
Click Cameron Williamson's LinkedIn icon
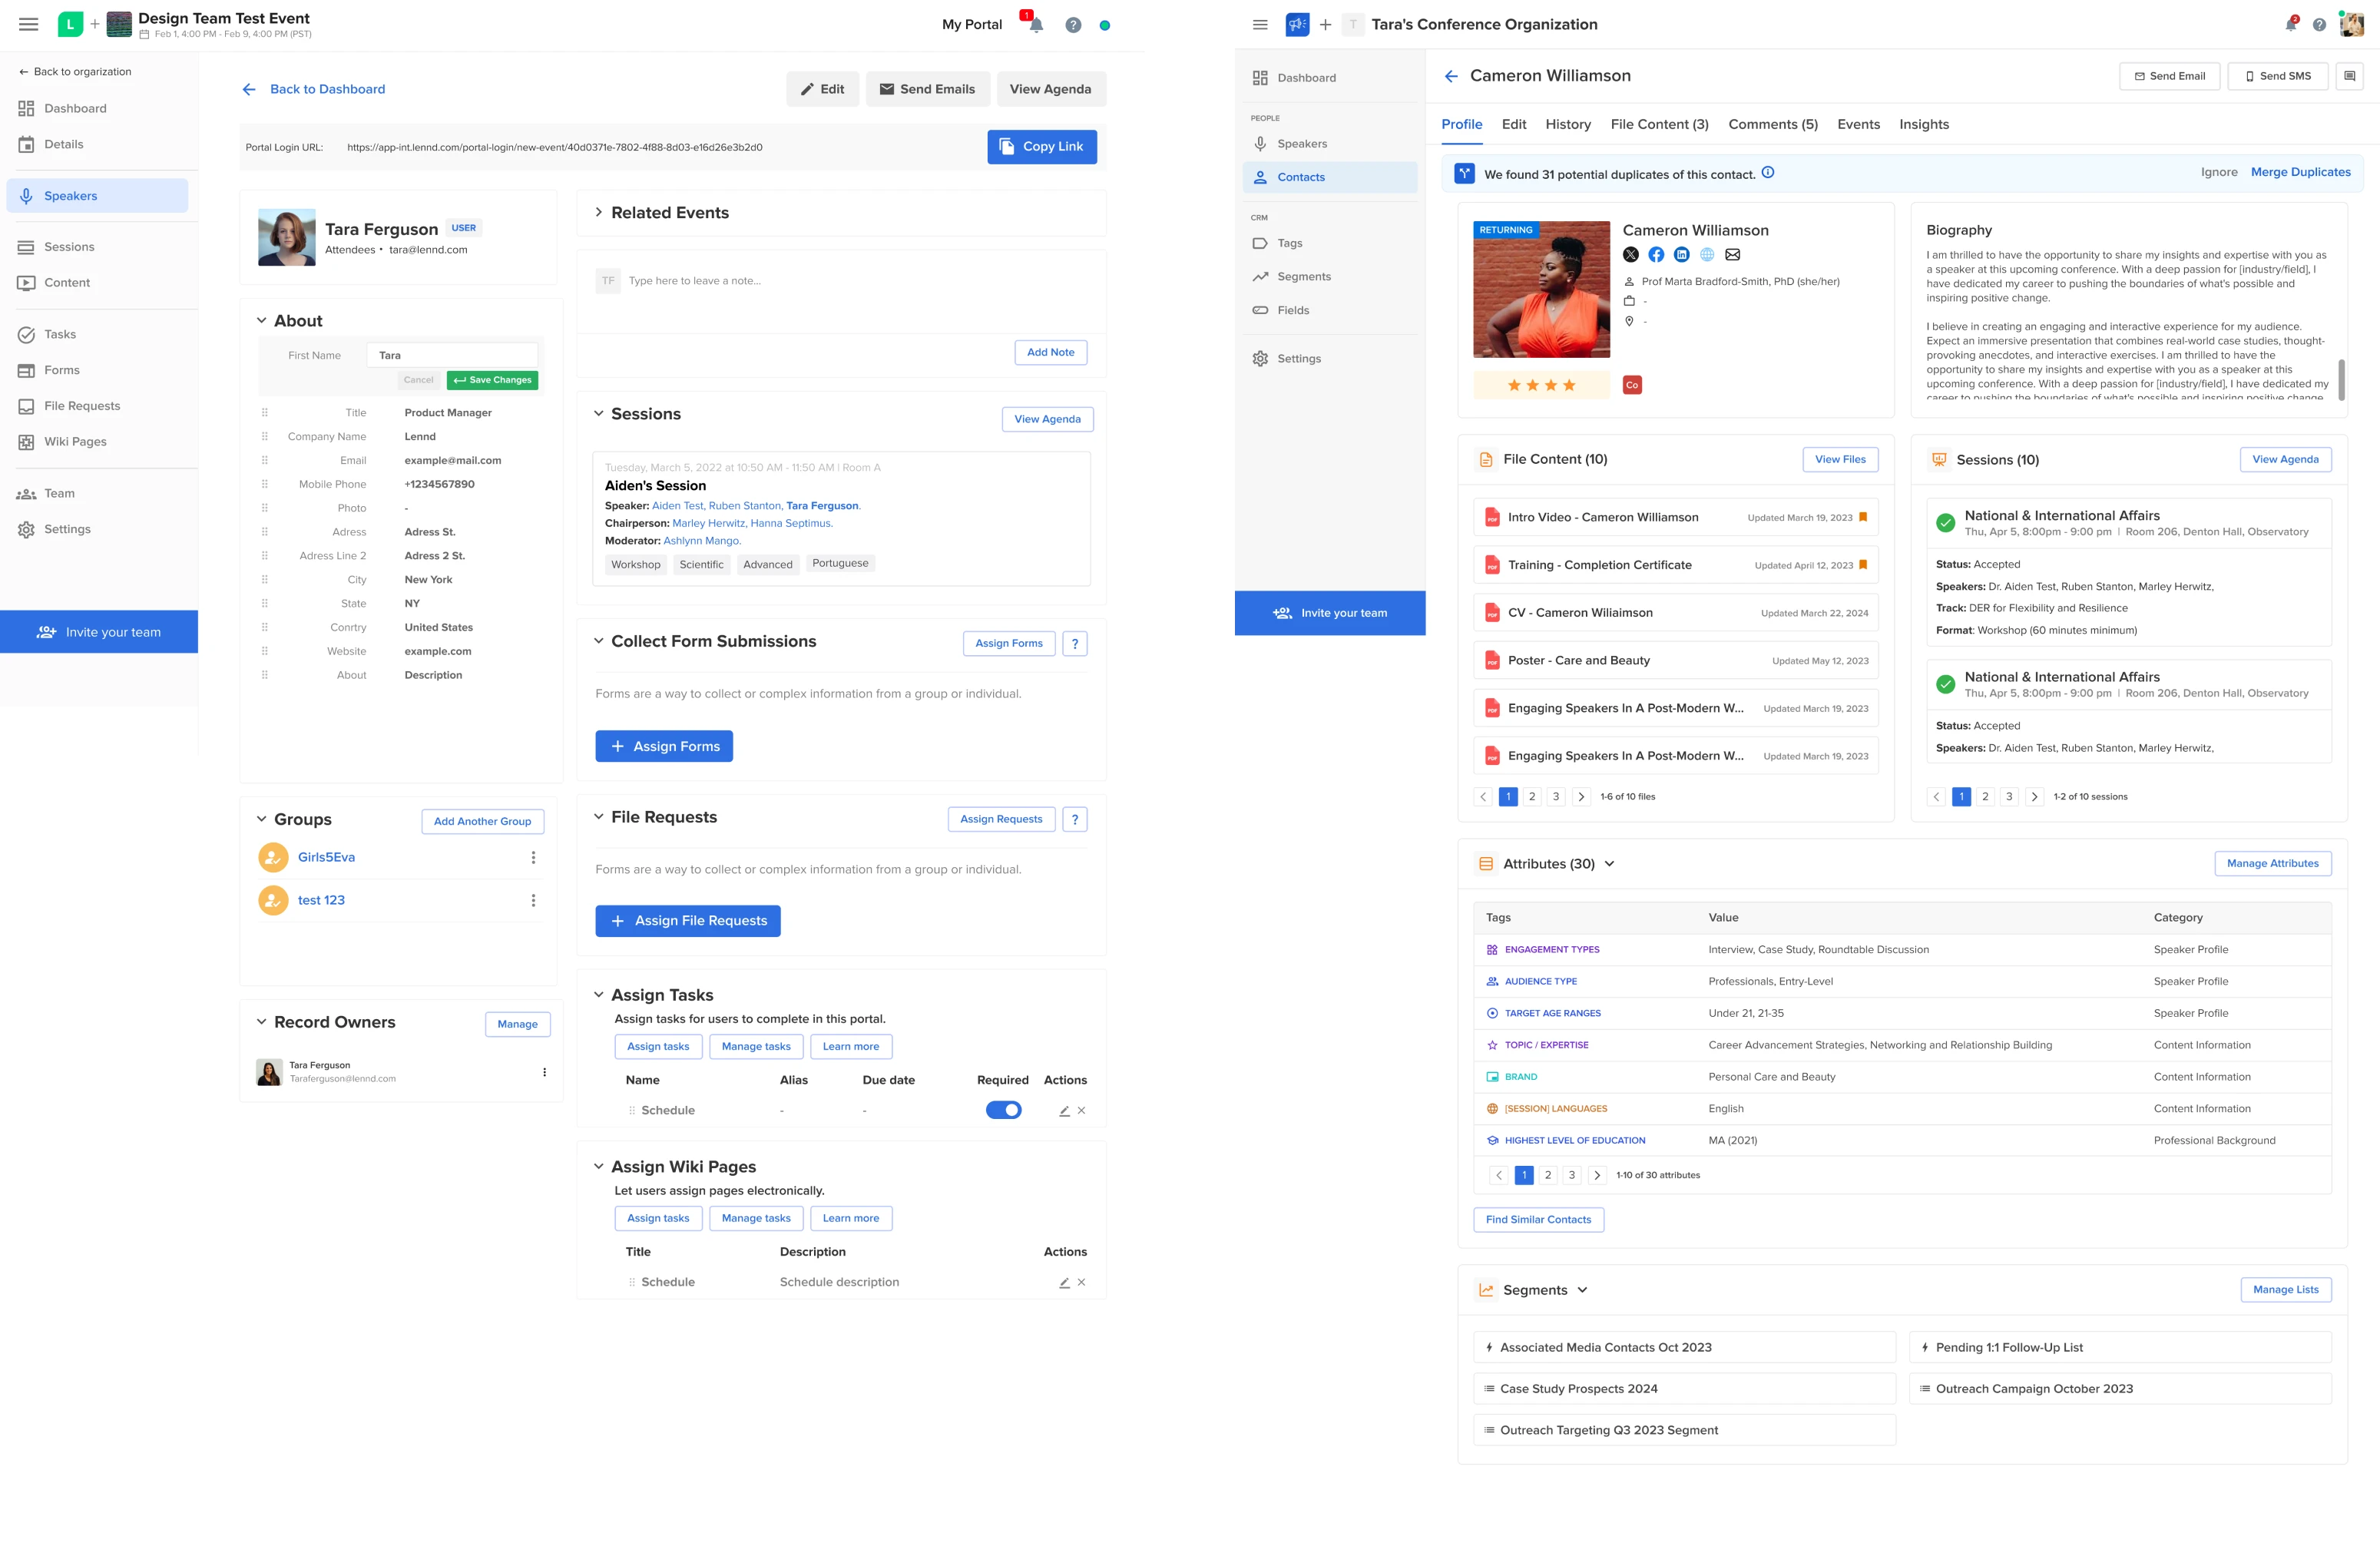coord(1682,255)
